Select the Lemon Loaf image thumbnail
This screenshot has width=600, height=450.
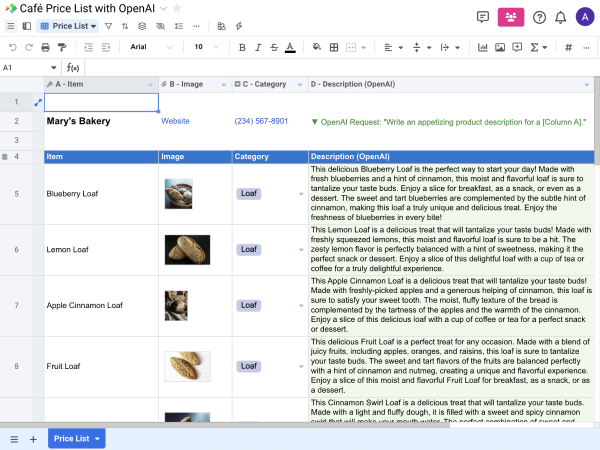pos(188,249)
